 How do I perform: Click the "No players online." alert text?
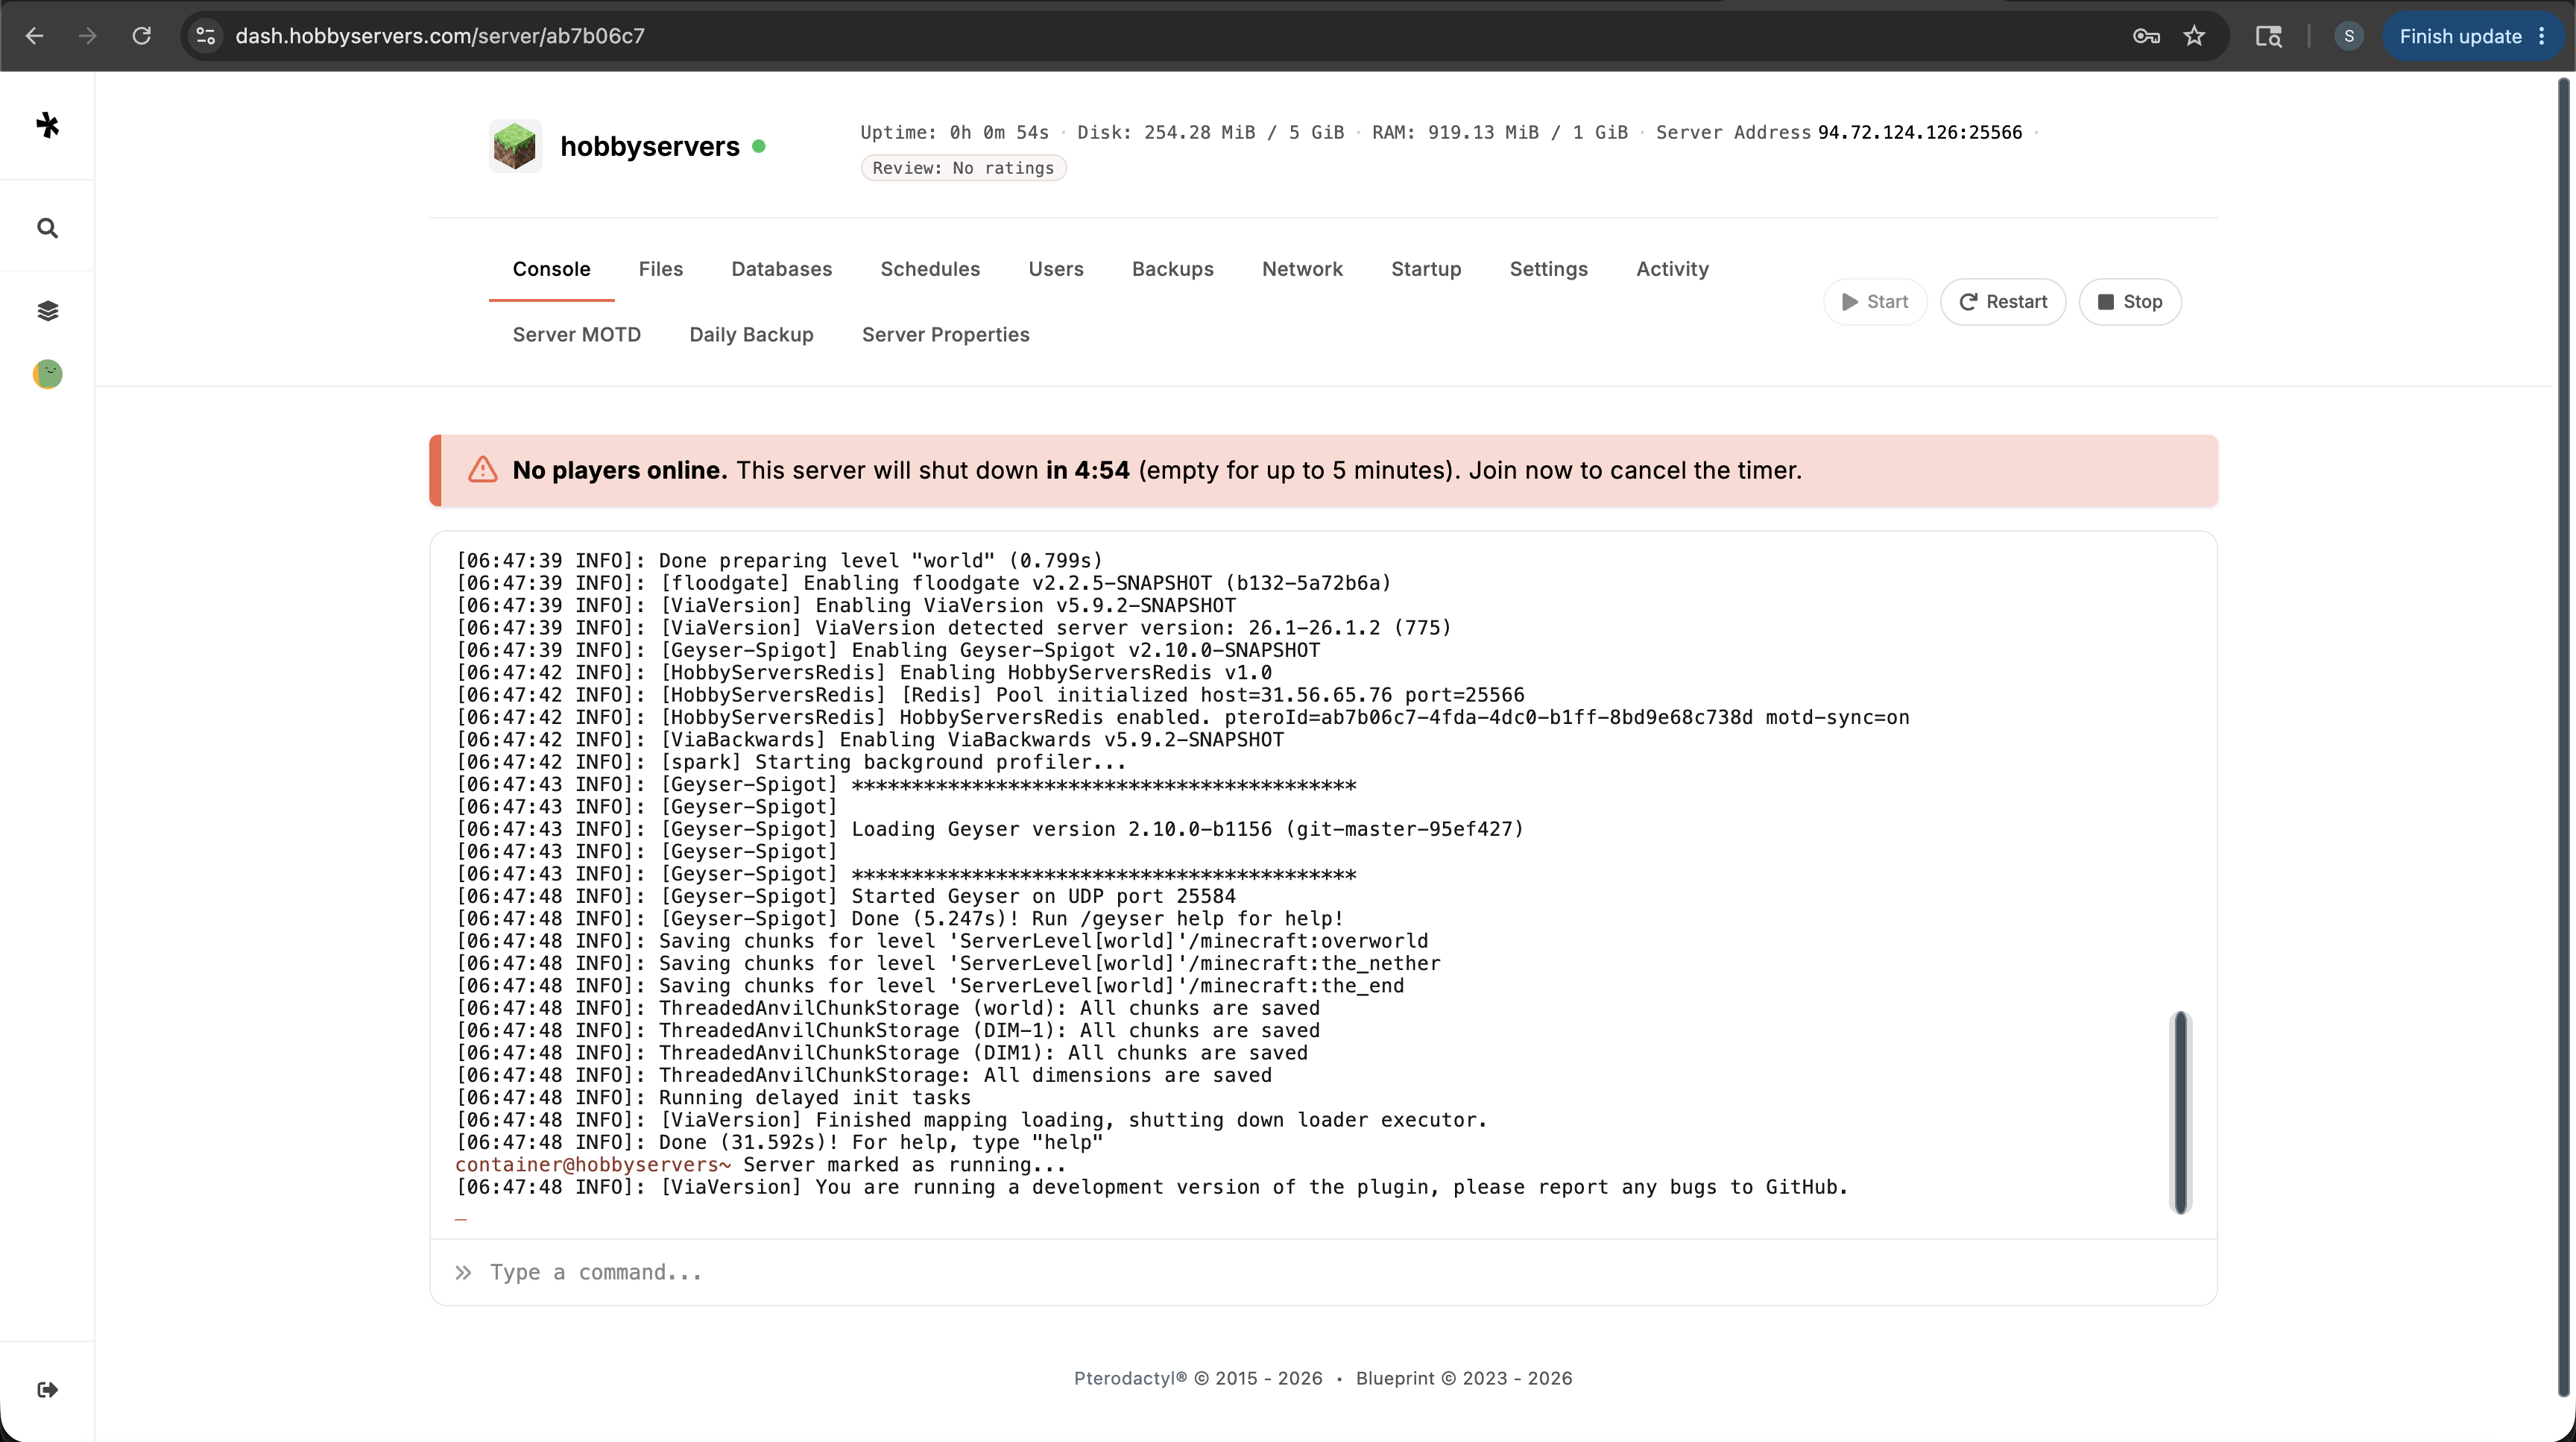[619, 470]
